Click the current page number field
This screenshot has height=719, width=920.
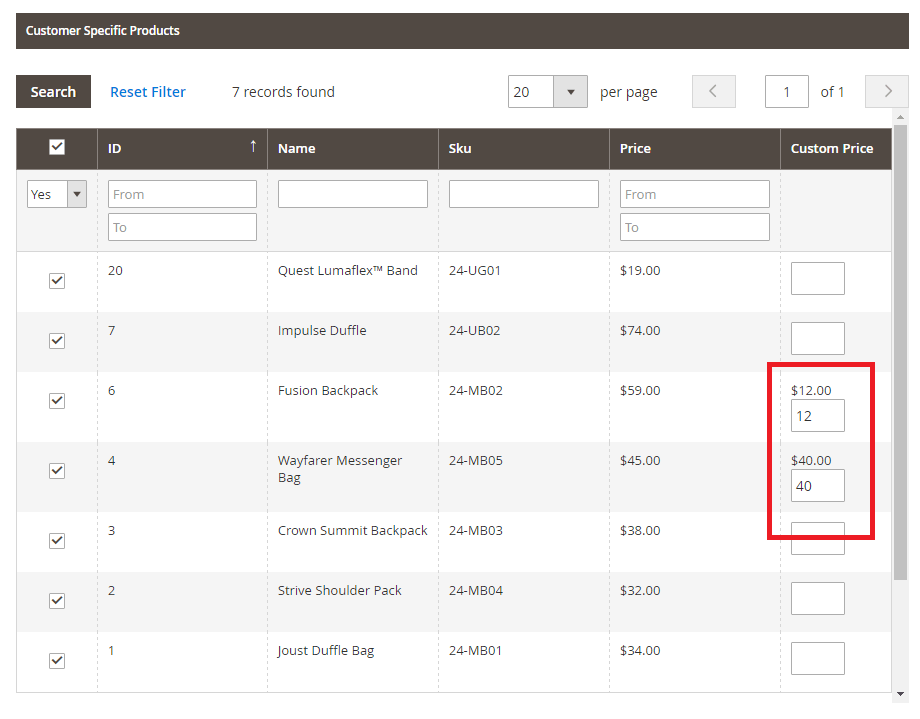[x=786, y=92]
